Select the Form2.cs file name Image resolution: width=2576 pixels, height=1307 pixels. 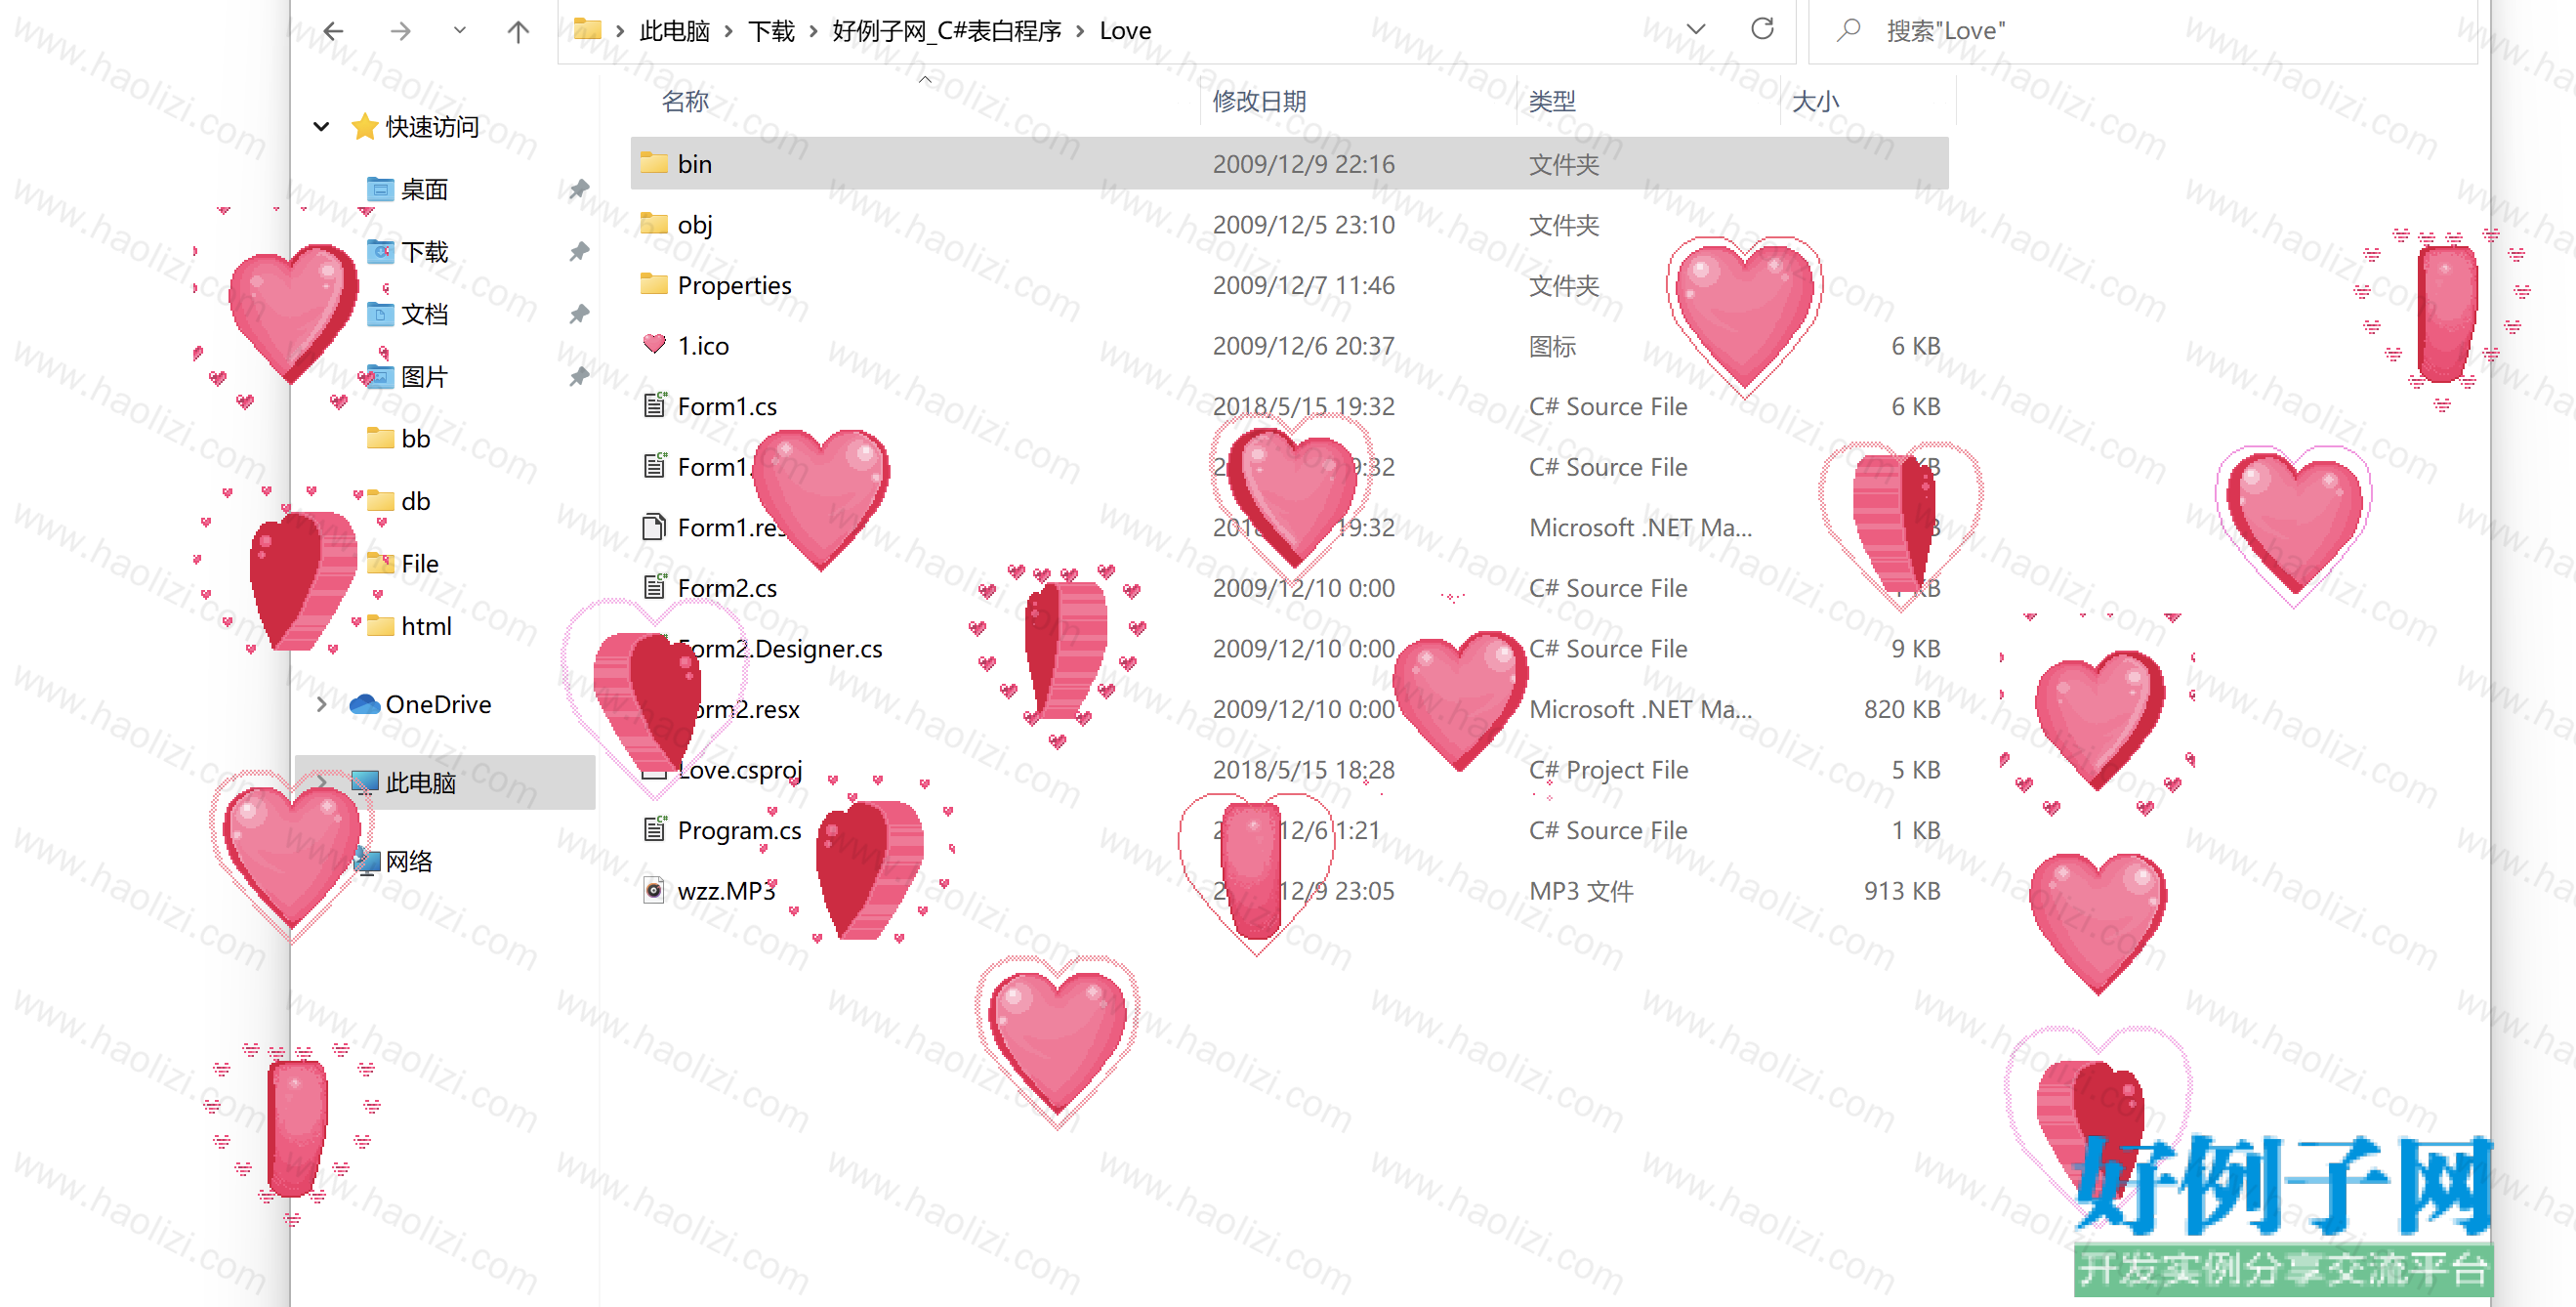coord(727,588)
